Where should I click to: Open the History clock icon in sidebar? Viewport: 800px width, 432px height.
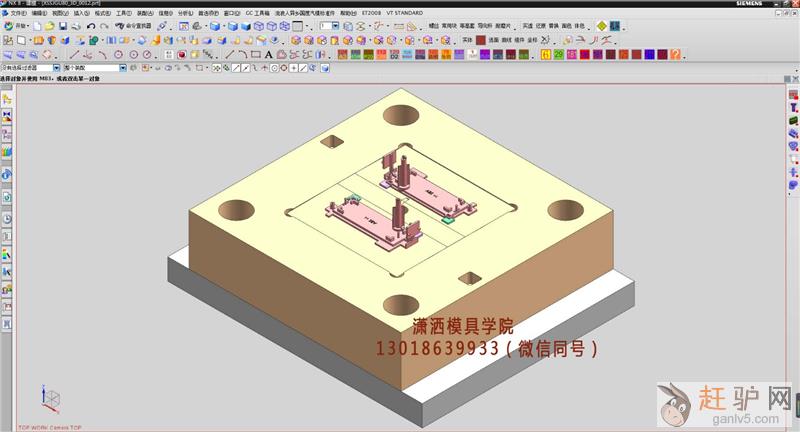click(x=6, y=218)
